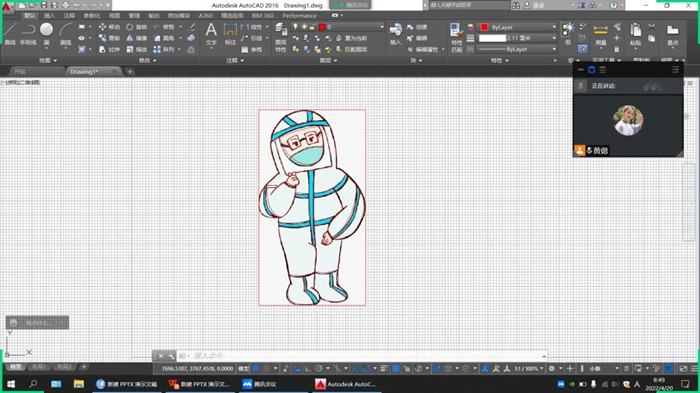700x393 pixels.
Task: Click Linear (线性) dimension button
Action: click(x=251, y=27)
